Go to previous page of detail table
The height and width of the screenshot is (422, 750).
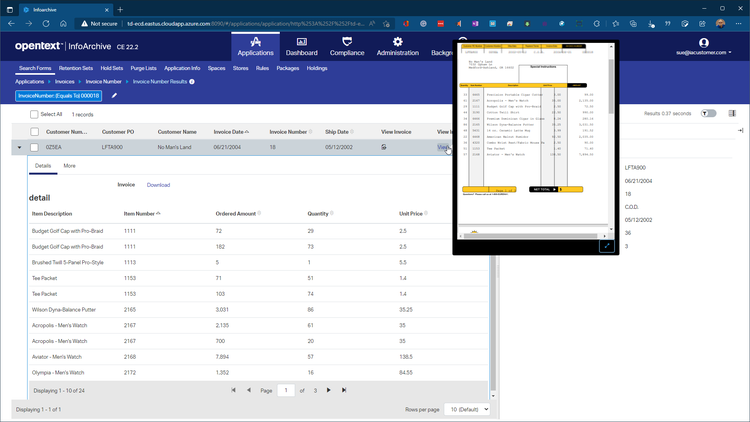click(x=249, y=390)
